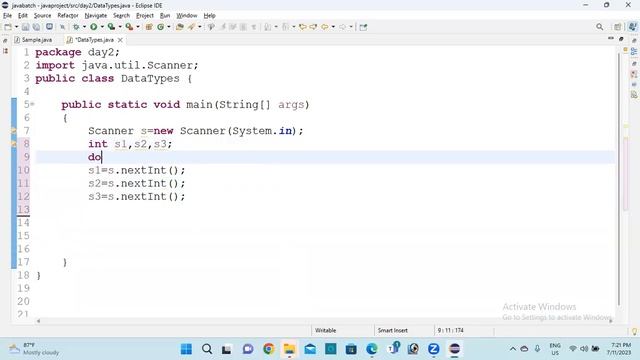Click the Pin Editor toolbar icon
This screenshot has width=640, height=360.
click(363, 27)
